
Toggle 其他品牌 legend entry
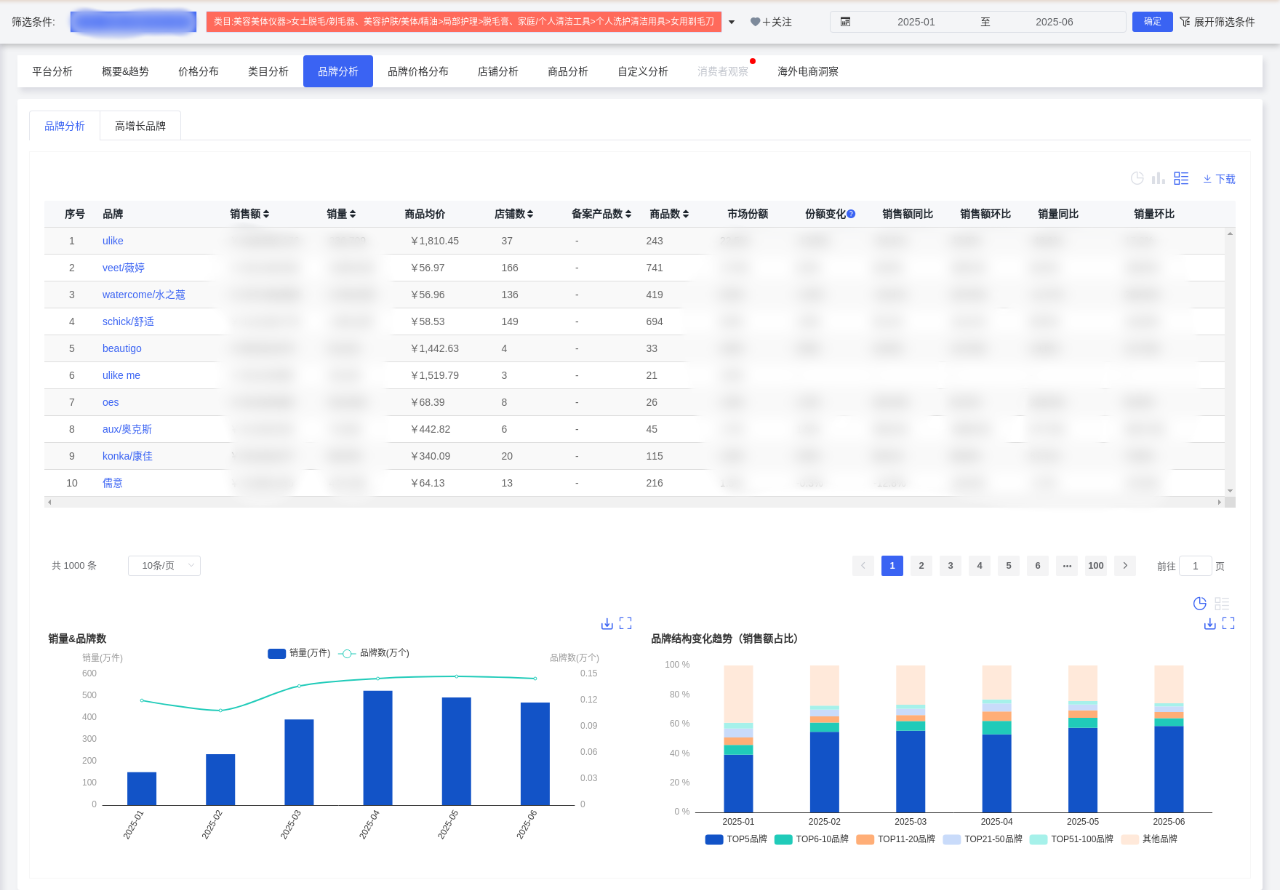click(1149, 839)
